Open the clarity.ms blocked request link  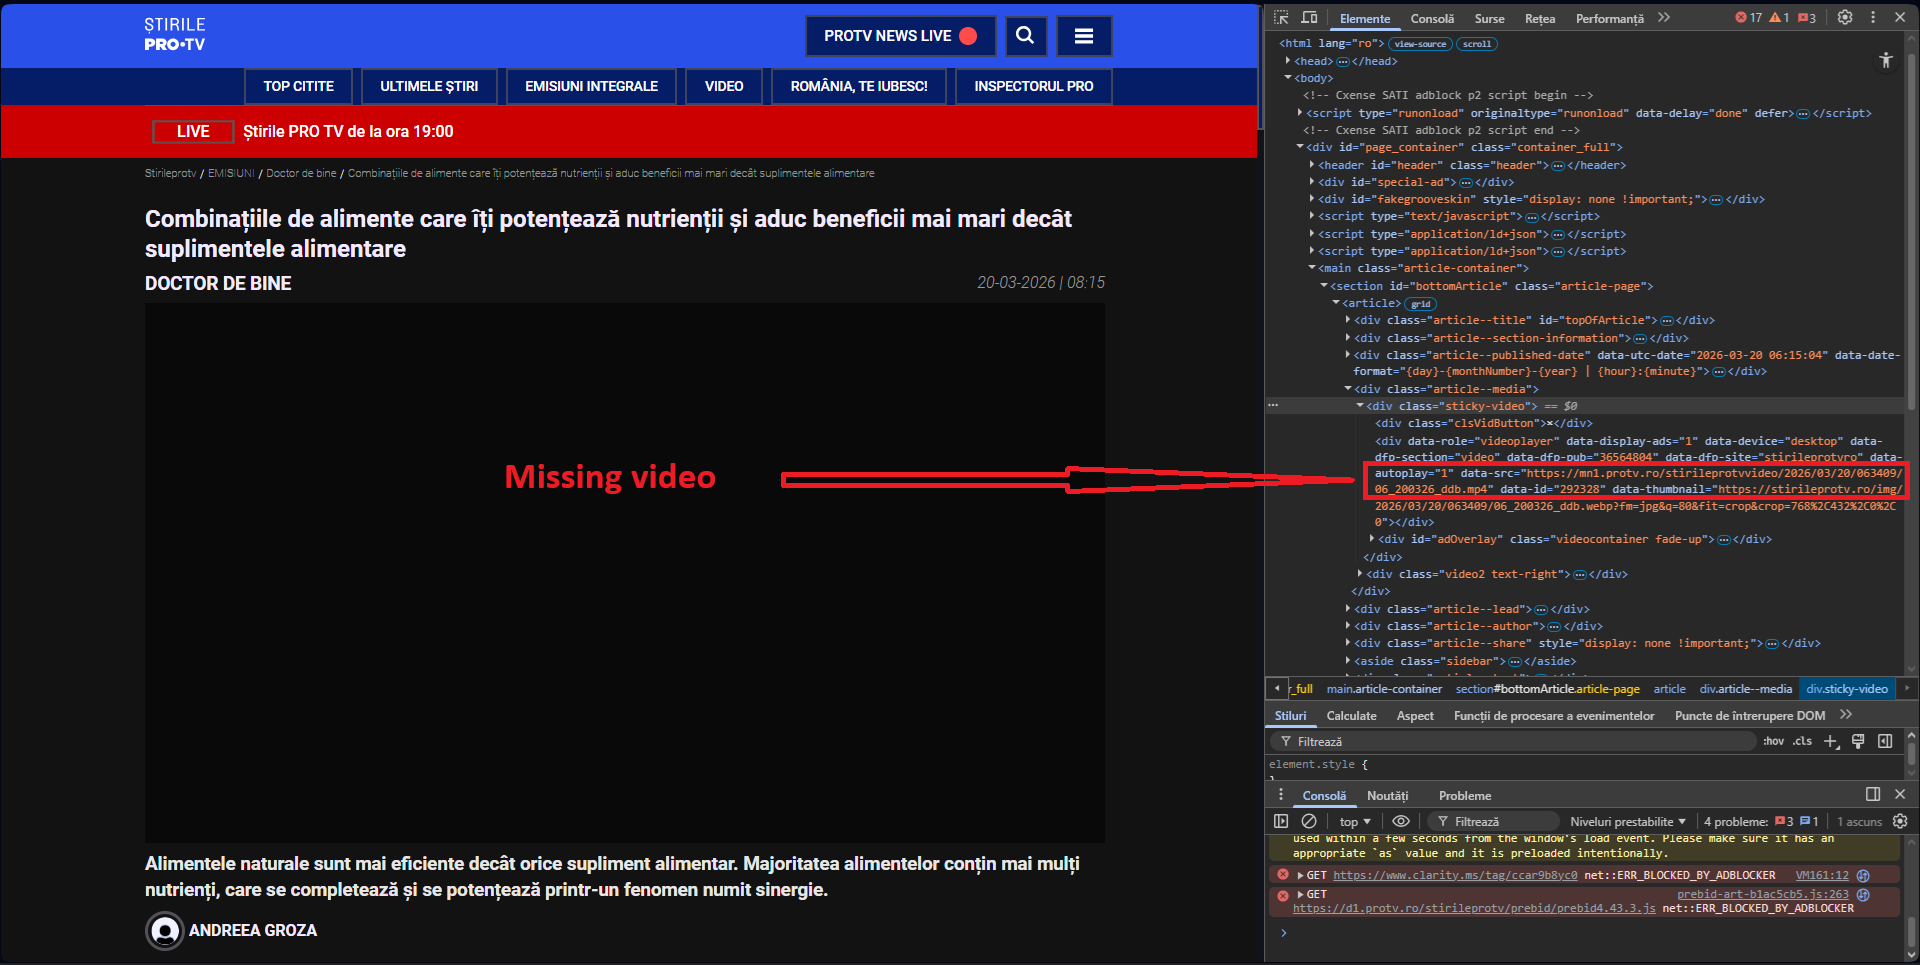click(x=1454, y=875)
